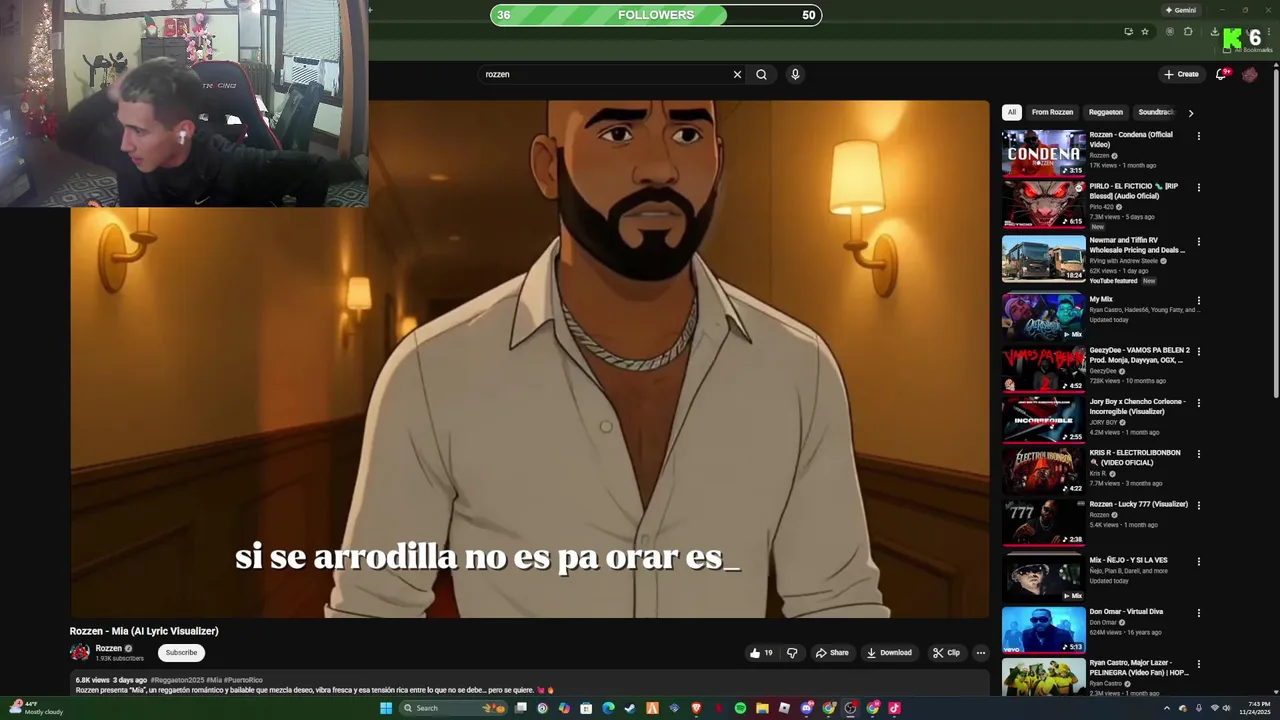Subscribe to the Rozzen channel

click(181, 653)
